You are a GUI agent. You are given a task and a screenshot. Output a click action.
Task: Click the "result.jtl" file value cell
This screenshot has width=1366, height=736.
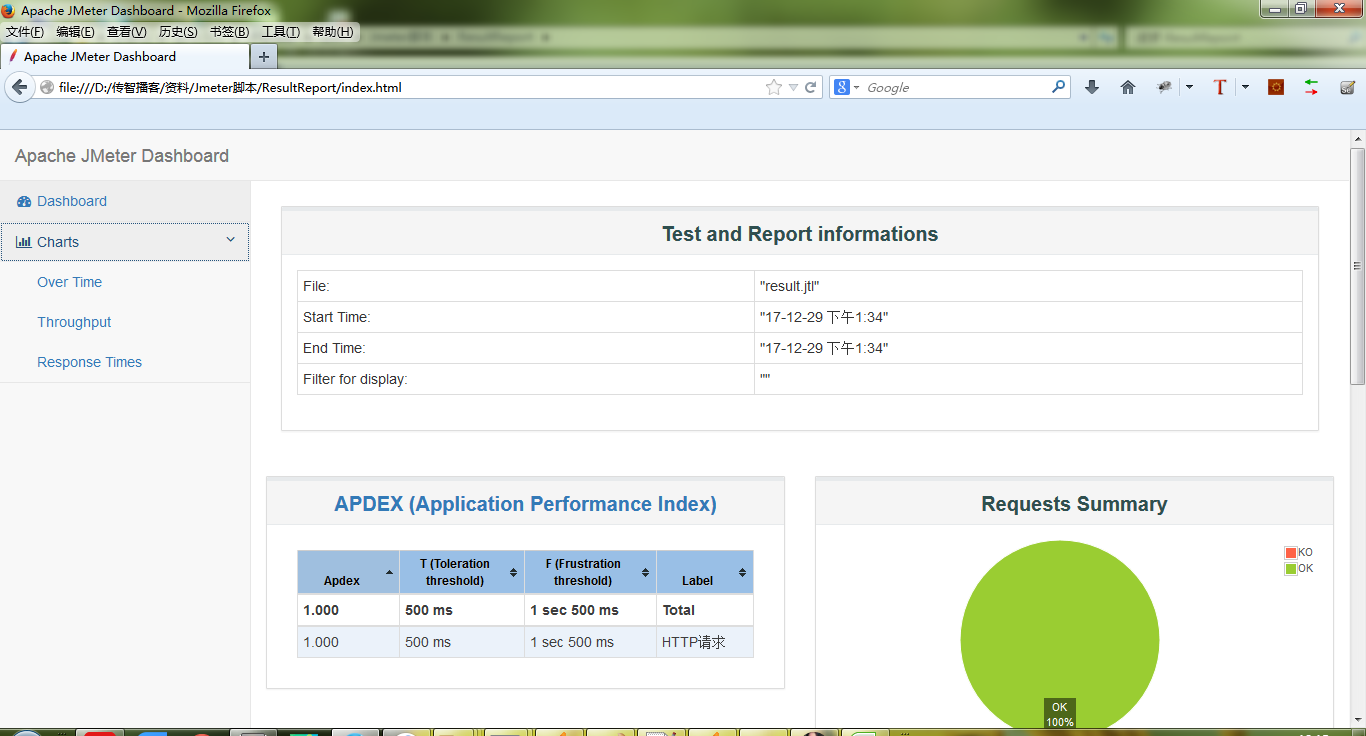tap(1028, 286)
